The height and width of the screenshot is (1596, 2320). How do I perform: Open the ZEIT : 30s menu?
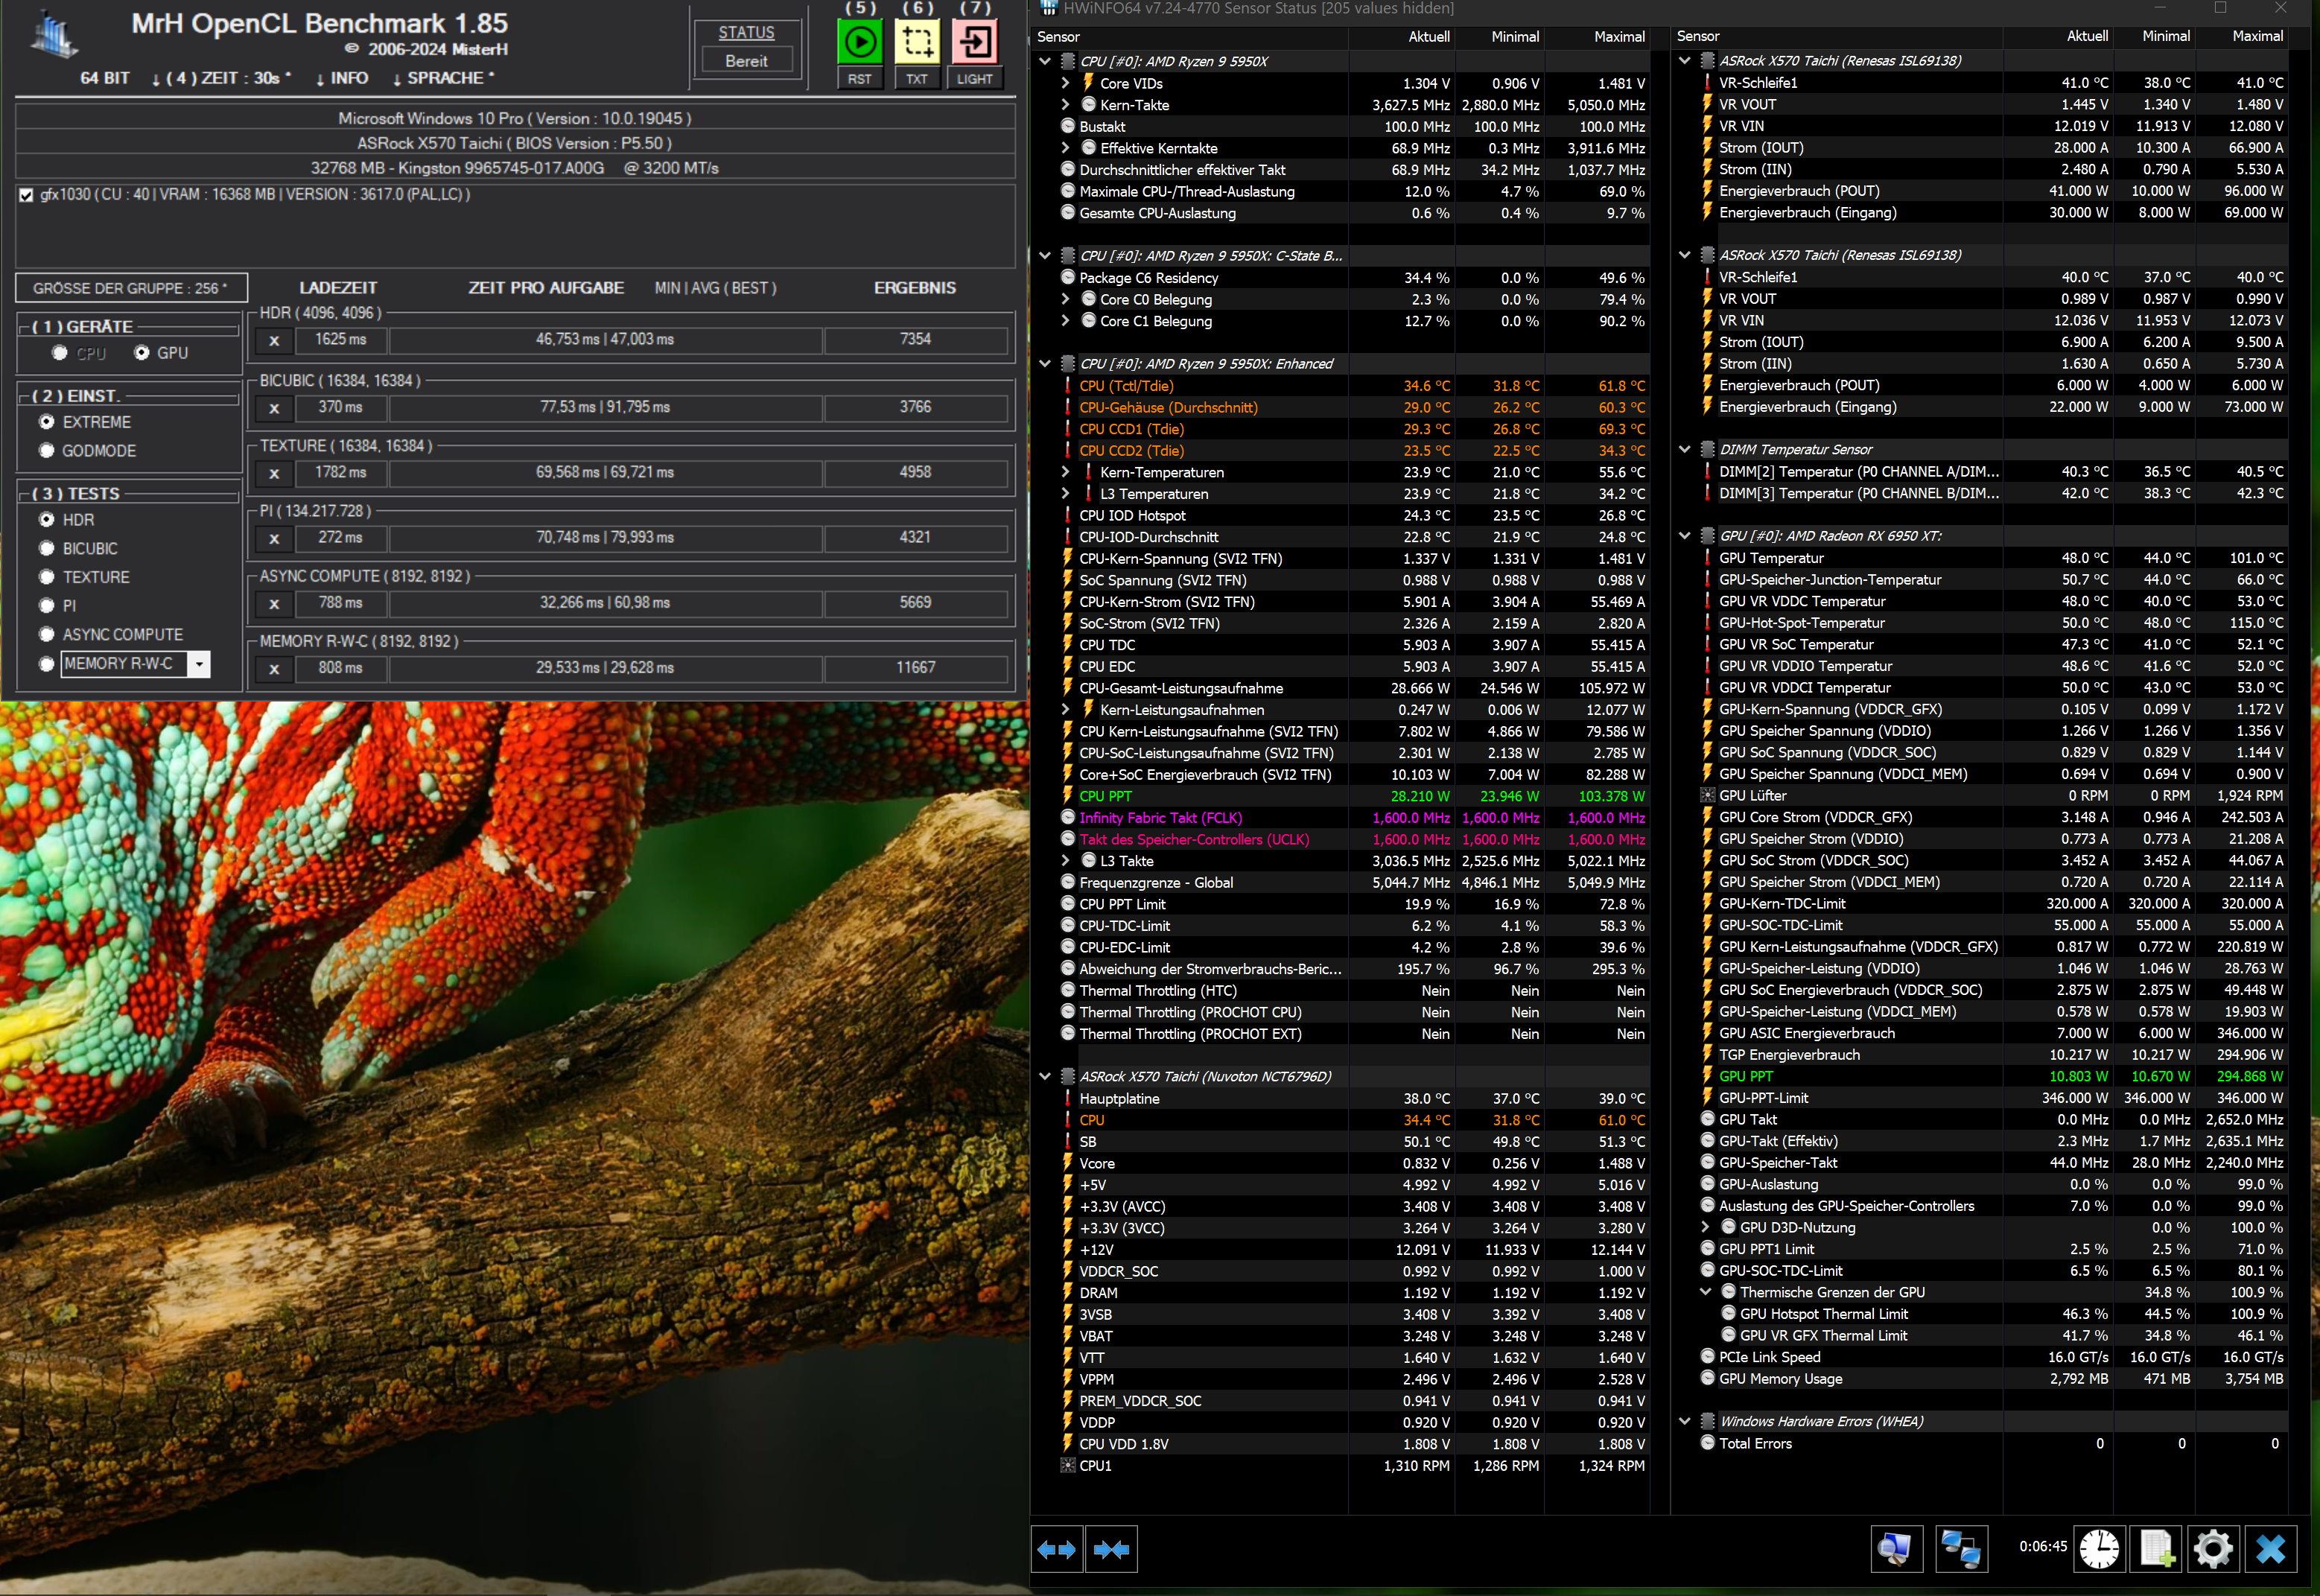click(x=221, y=78)
